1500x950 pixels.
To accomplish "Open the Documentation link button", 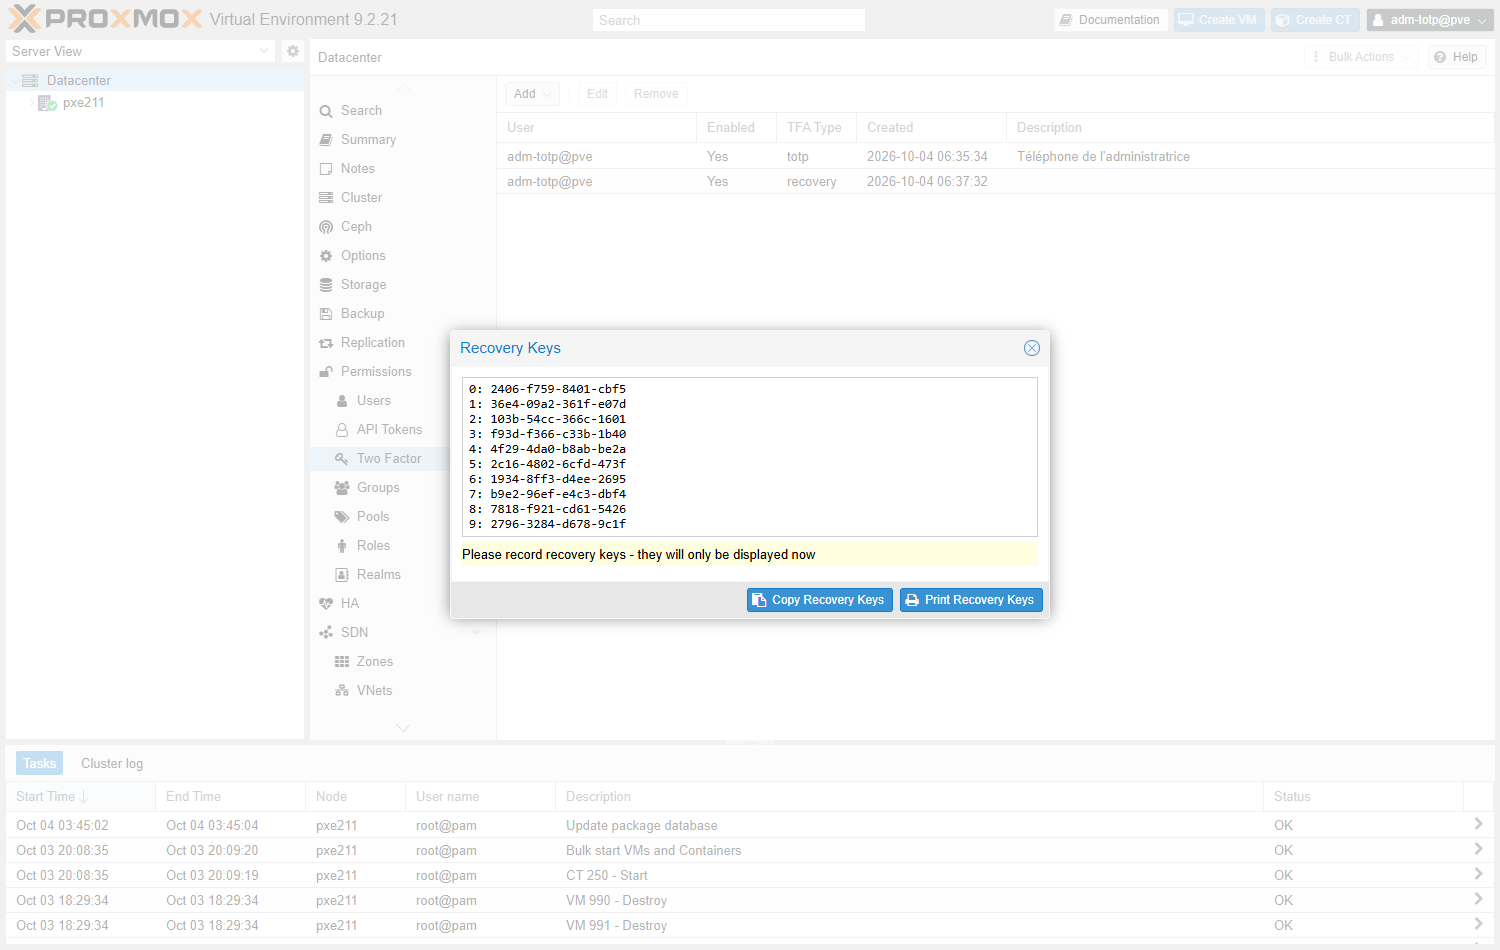I will 1111,20.
